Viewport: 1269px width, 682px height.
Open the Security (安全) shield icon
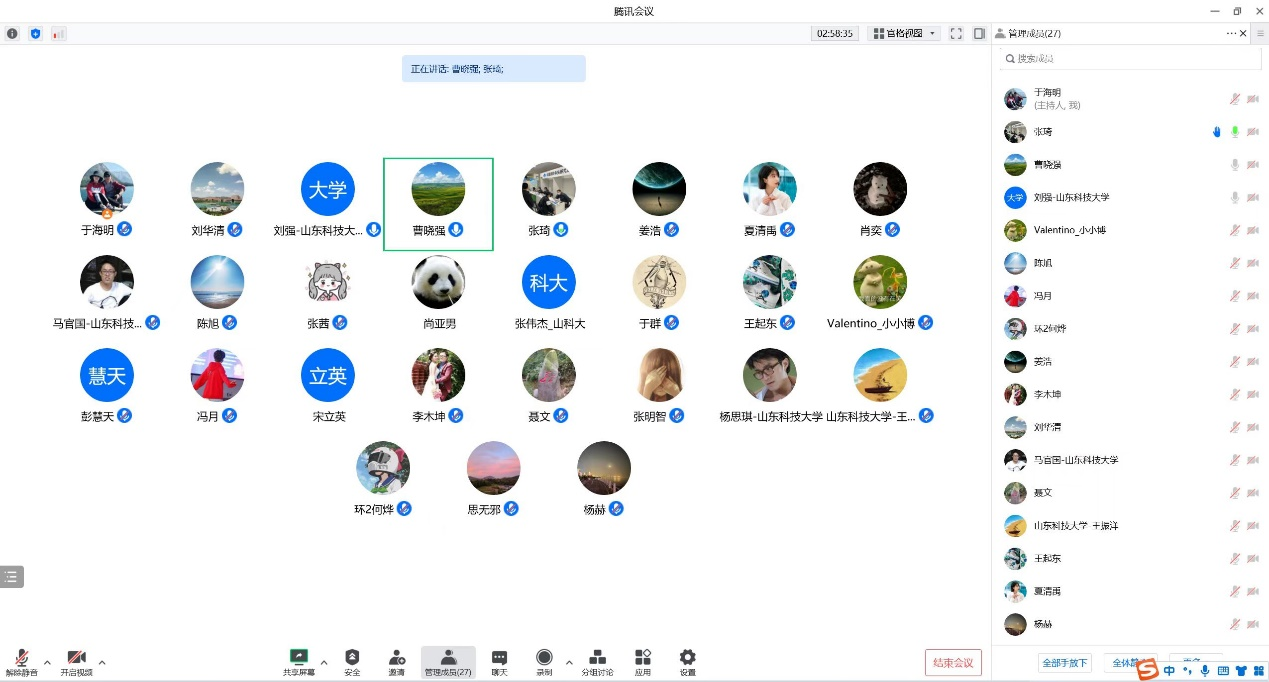click(352, 660)
